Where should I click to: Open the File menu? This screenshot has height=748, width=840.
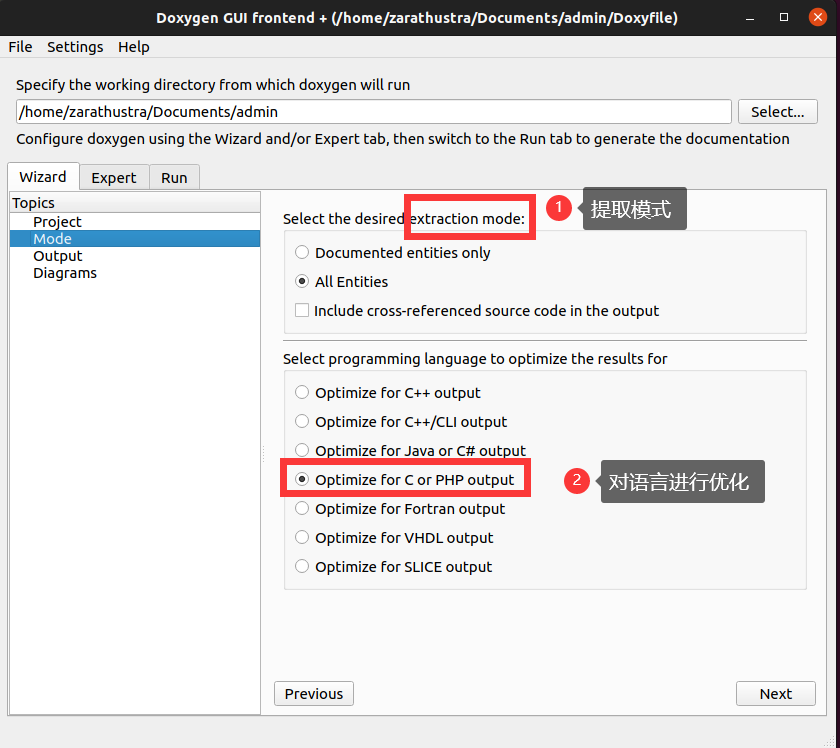click(20, 47)
